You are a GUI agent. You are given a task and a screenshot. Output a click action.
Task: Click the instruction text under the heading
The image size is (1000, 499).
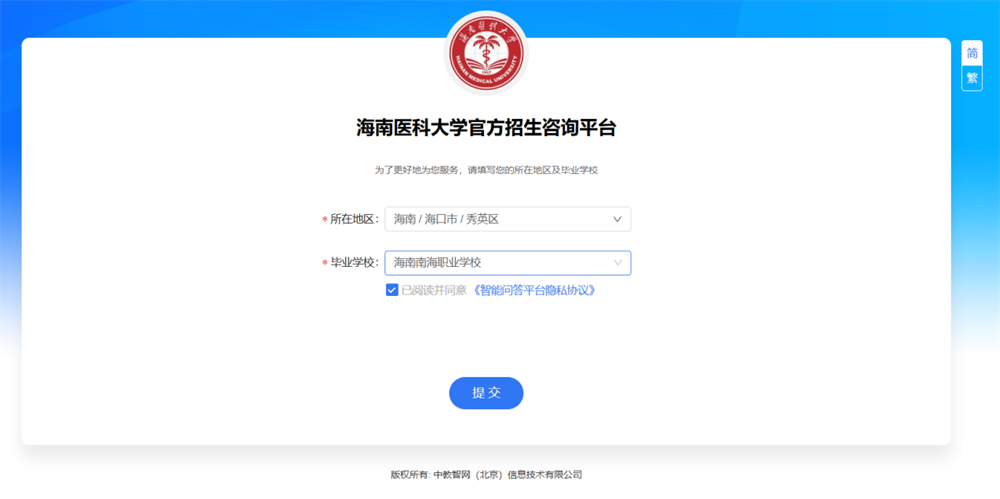pos(486,170)
